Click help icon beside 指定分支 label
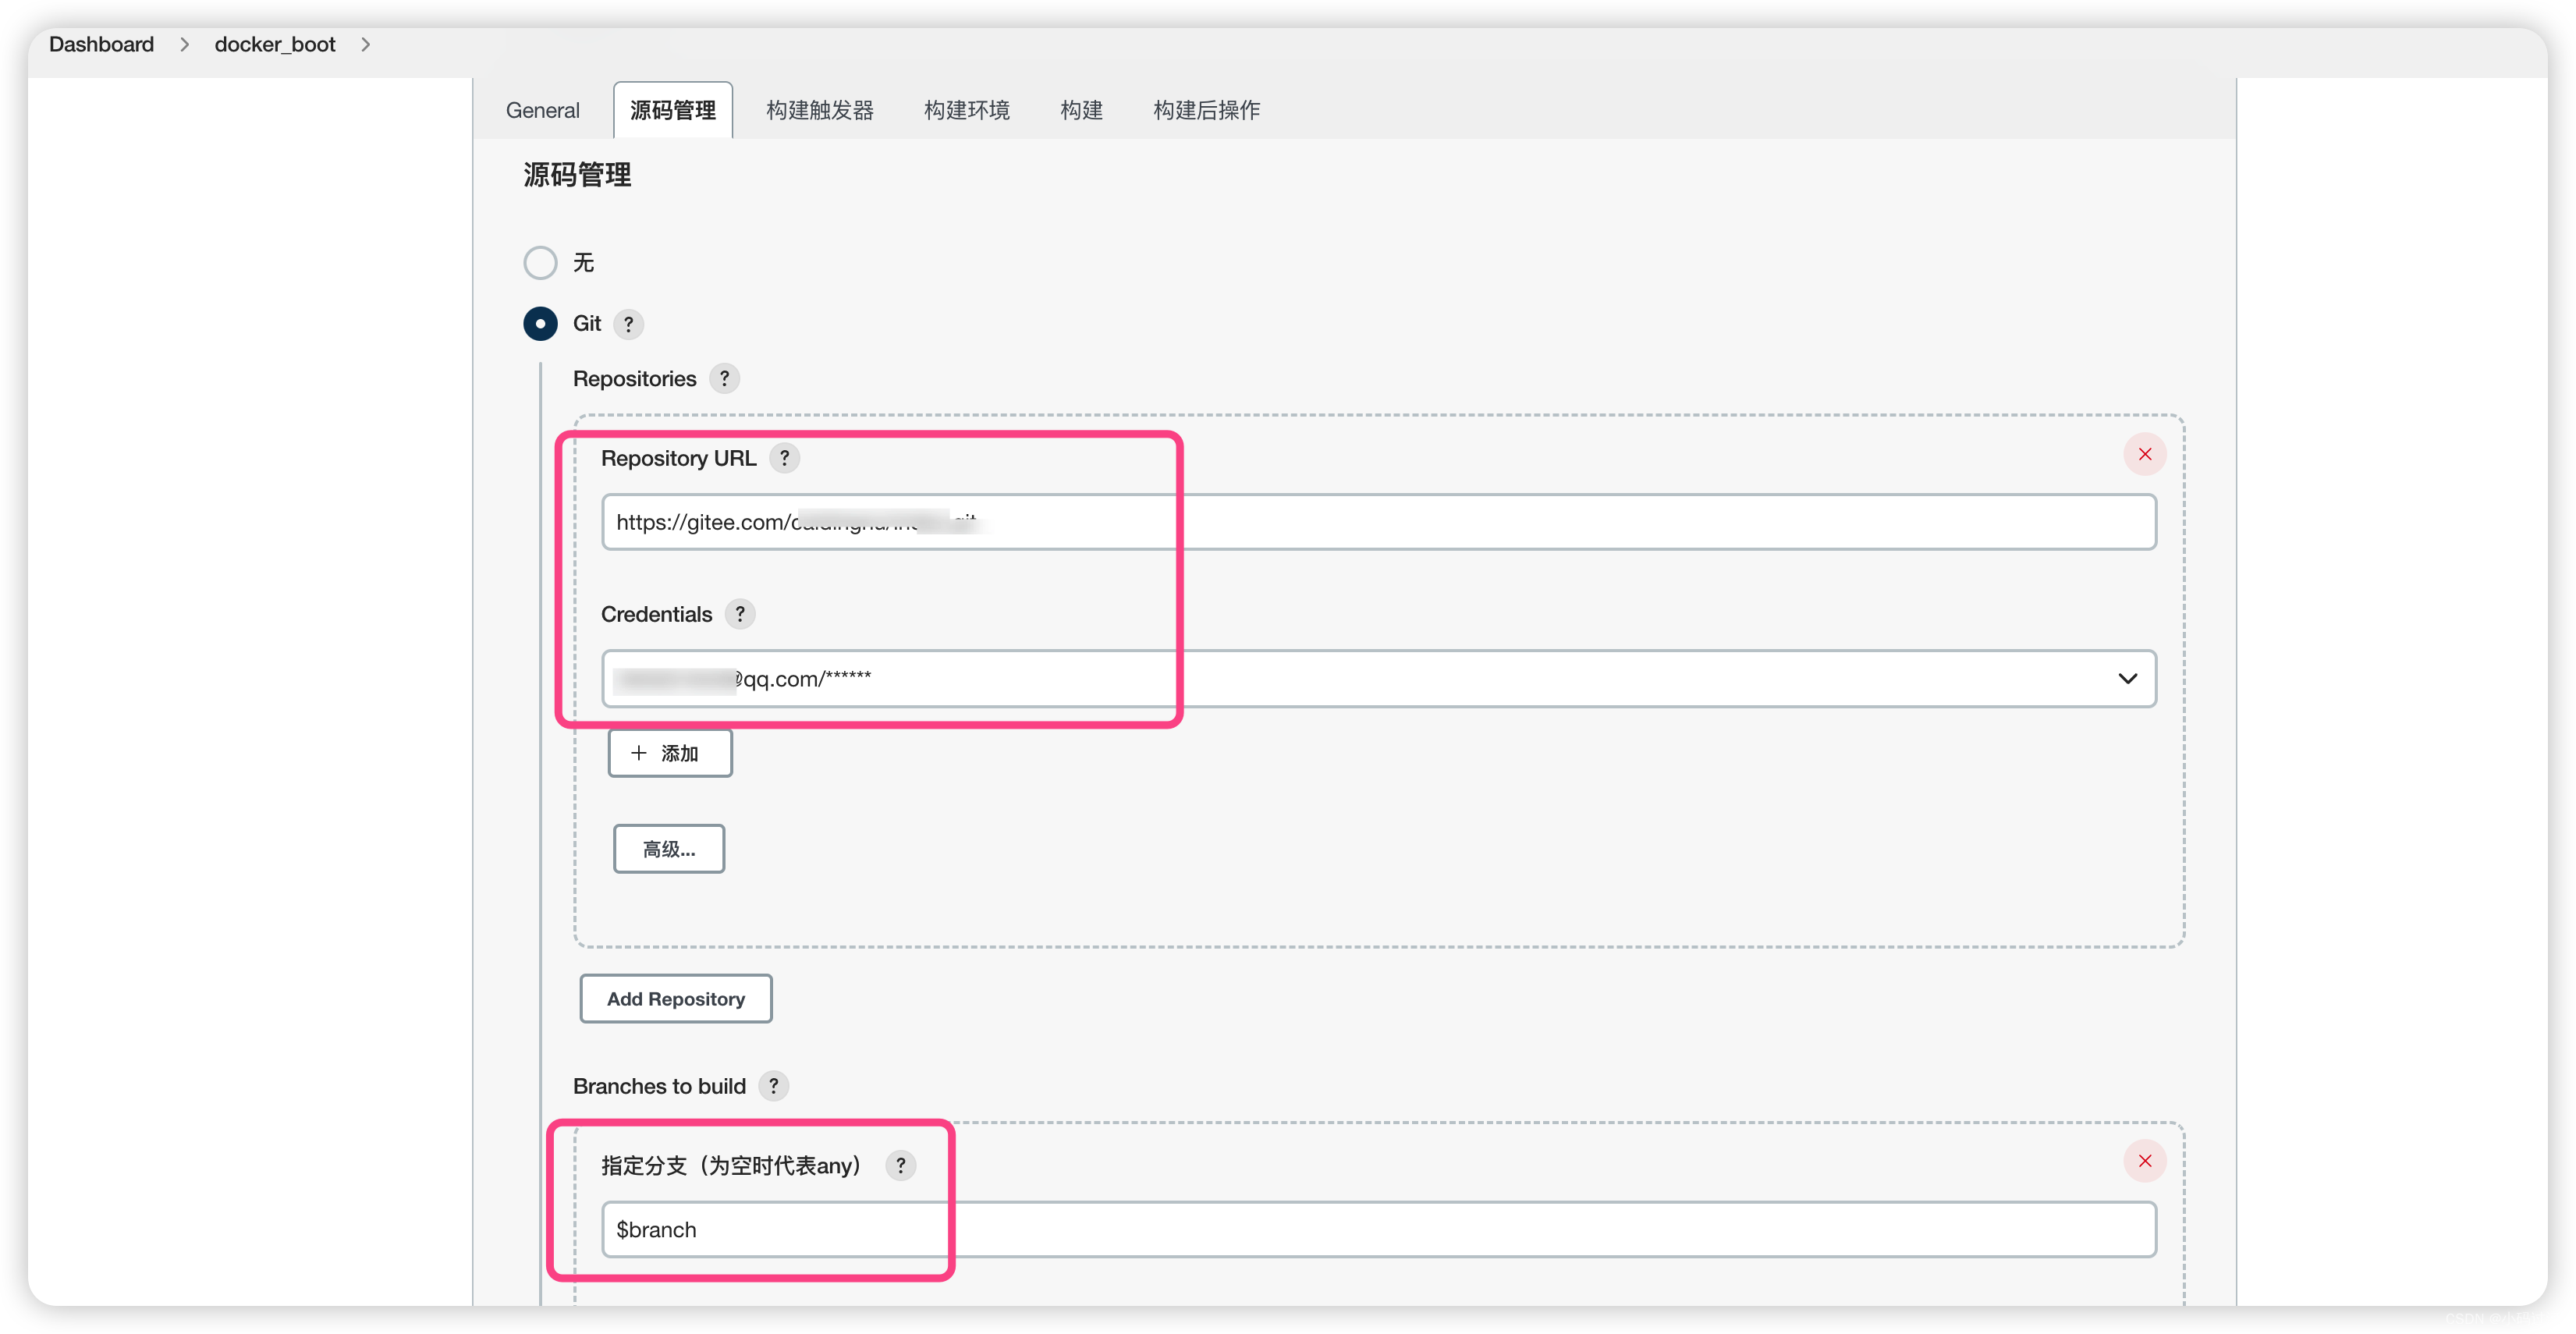Viewport: 2576px width, 1334px height. pyautogui.click(x=900, y=1165)
